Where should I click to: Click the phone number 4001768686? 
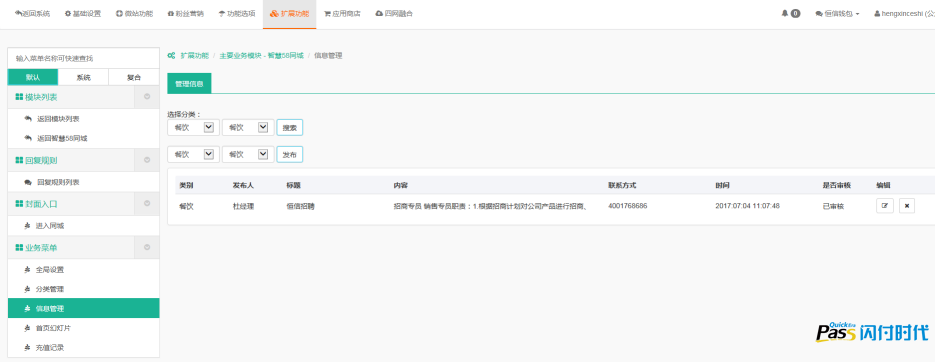[x=628, y=206]
